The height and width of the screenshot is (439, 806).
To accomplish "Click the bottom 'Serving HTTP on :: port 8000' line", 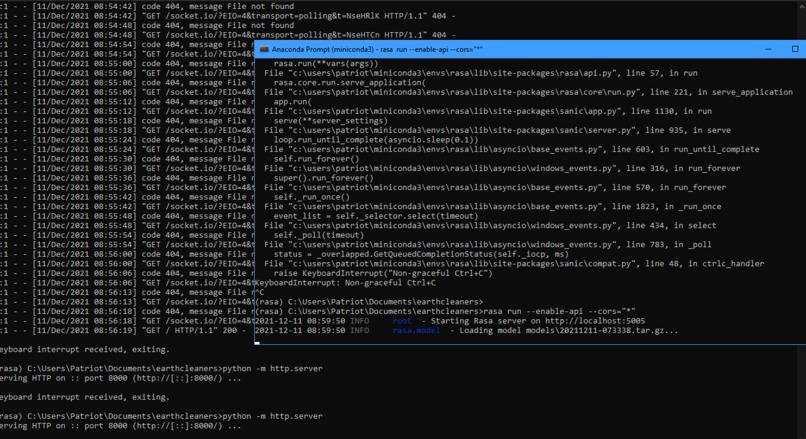I will 120,426.
